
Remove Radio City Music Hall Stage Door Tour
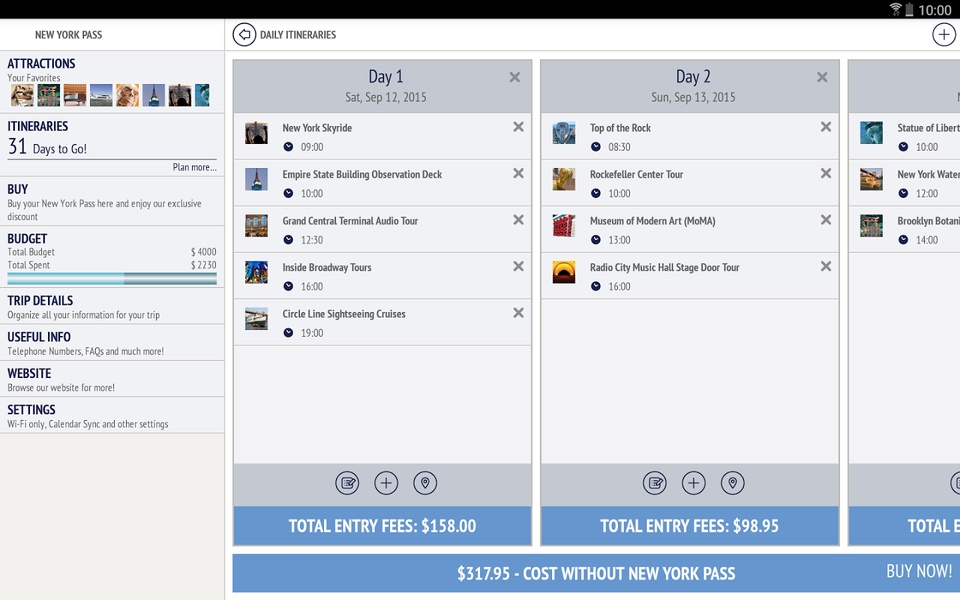826,266
